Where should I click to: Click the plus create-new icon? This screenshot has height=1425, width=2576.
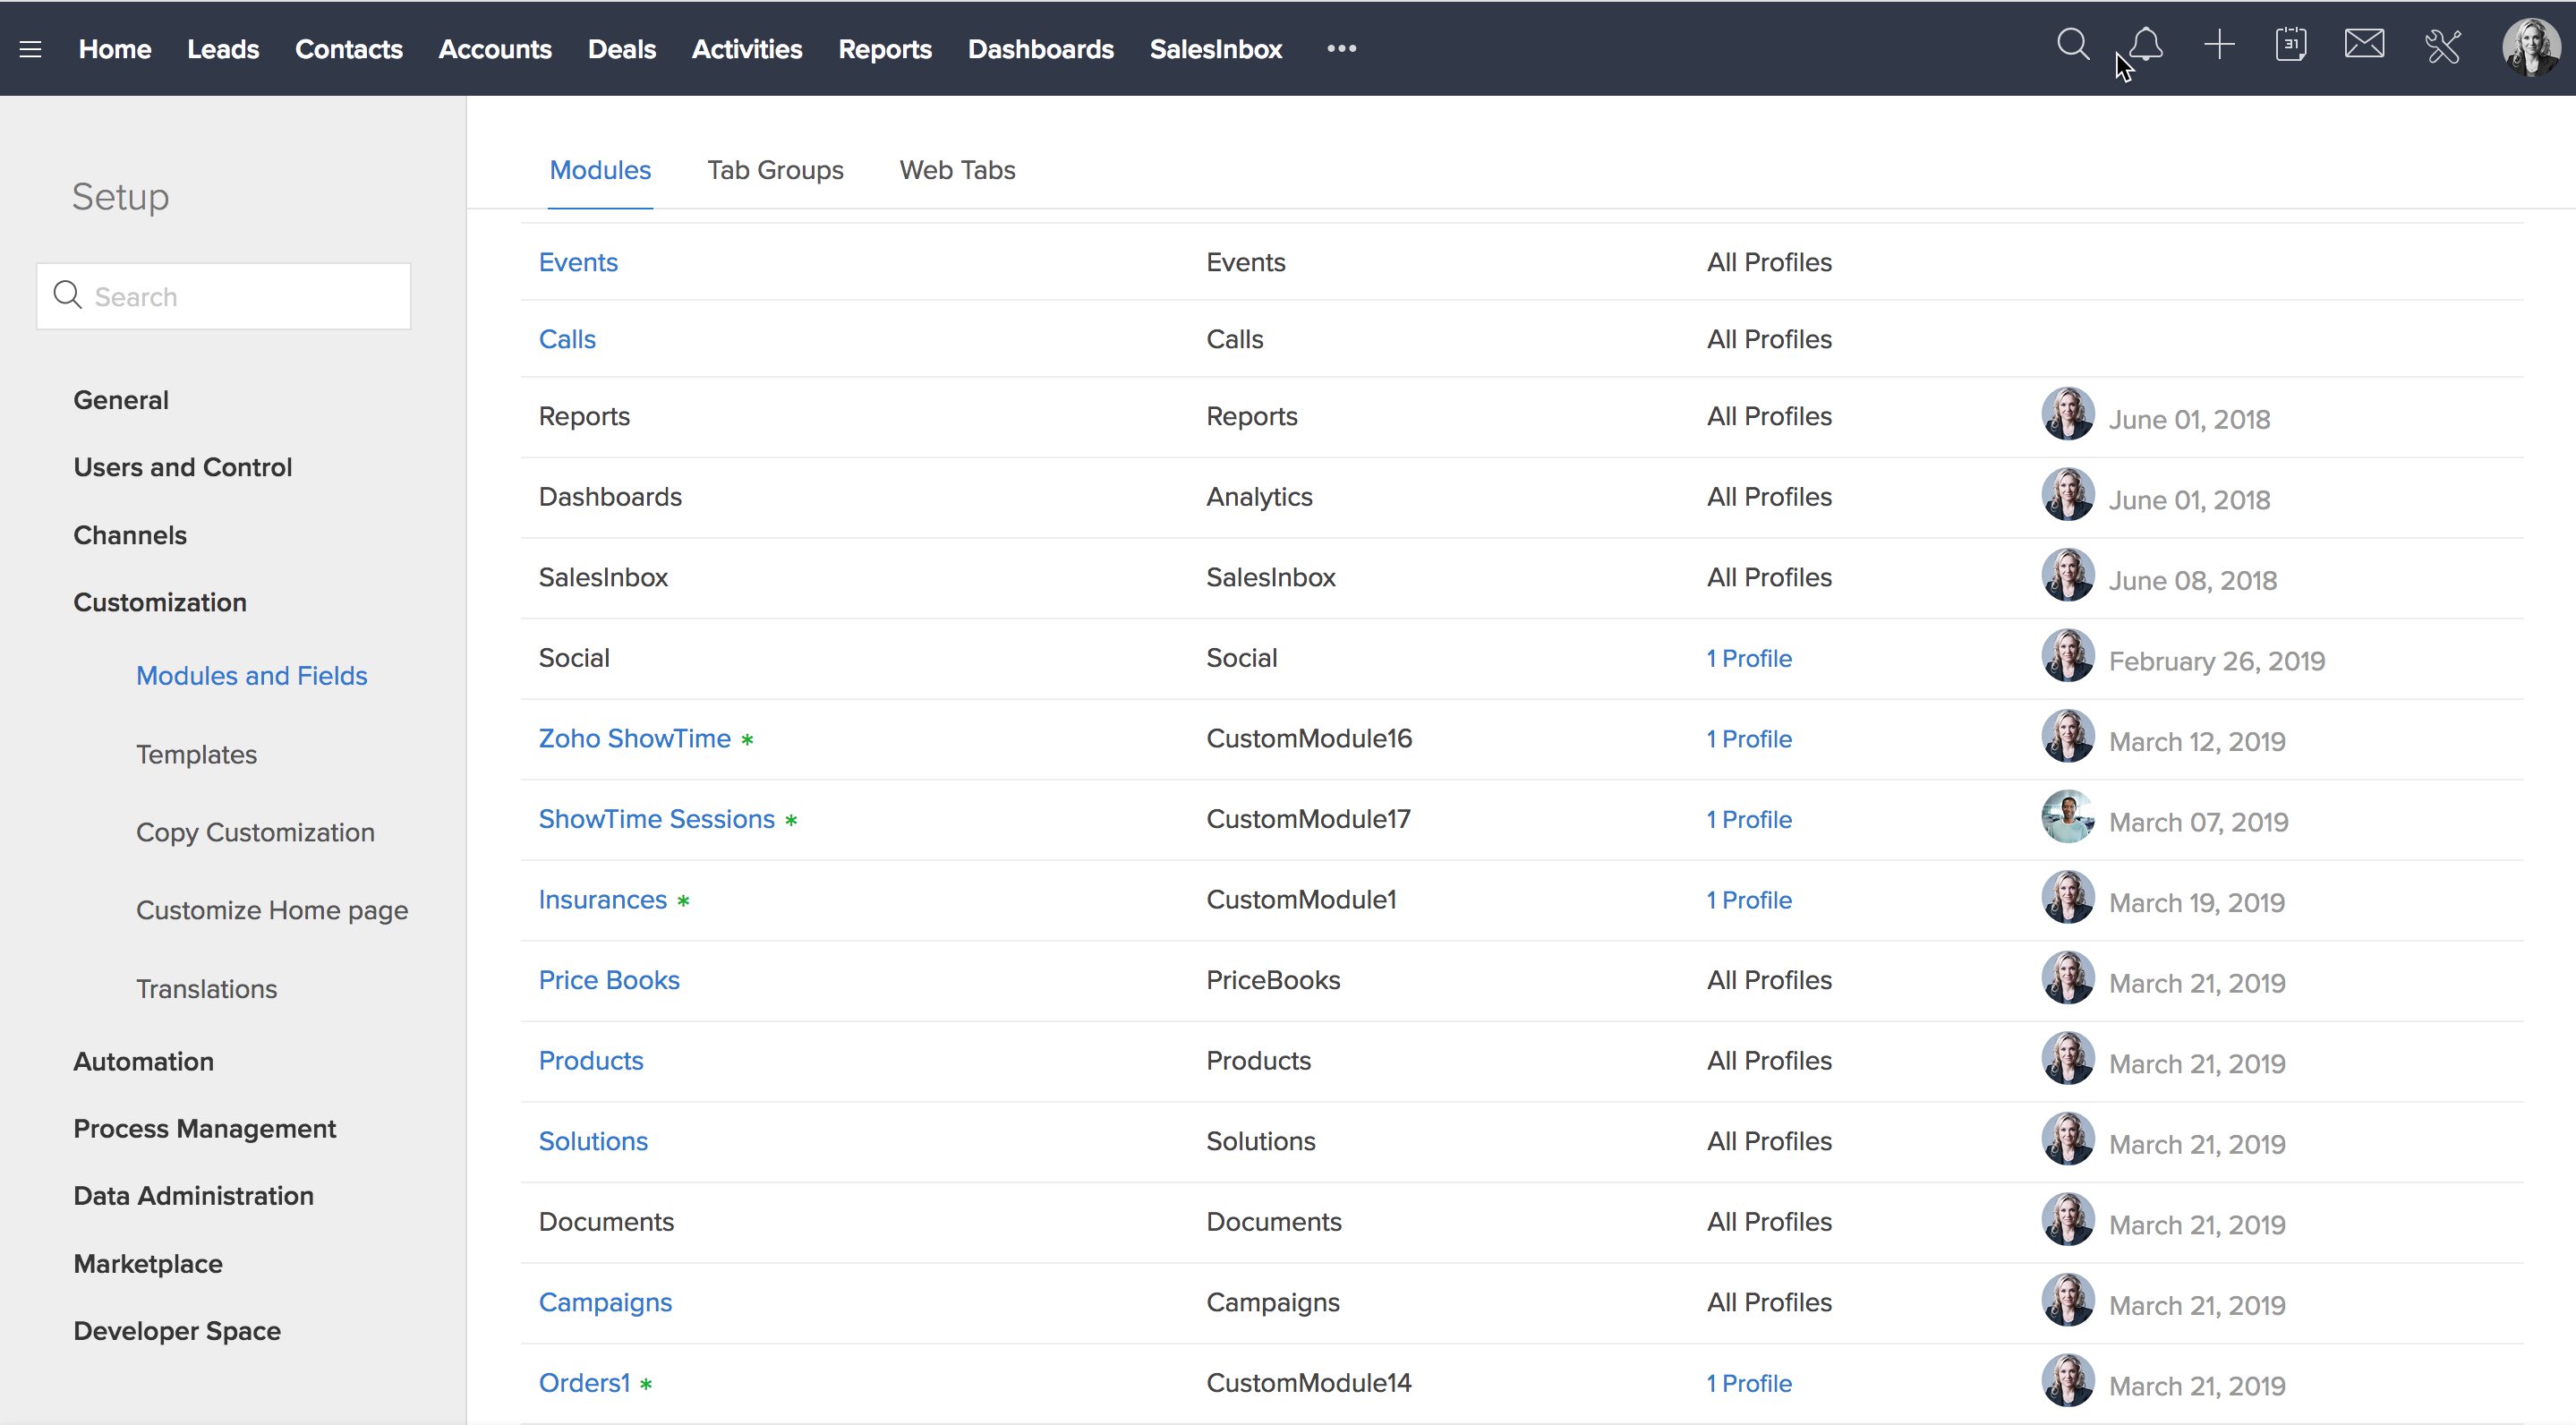[2219, 45]
